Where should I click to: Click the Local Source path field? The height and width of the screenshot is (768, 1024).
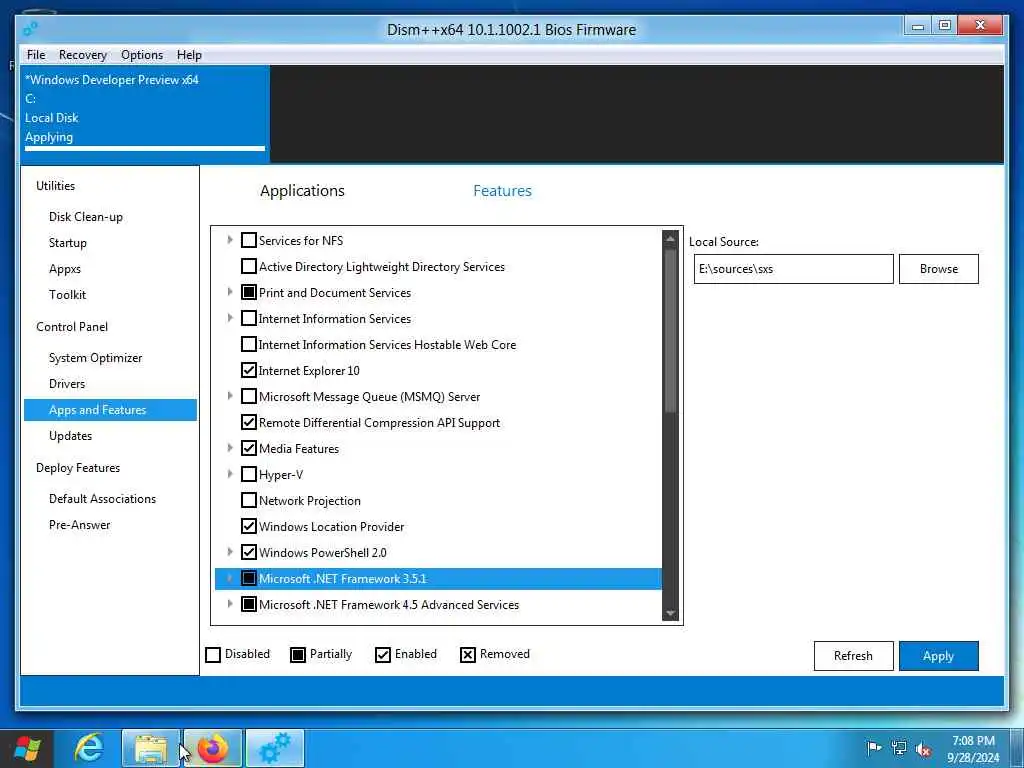(793, 269)
